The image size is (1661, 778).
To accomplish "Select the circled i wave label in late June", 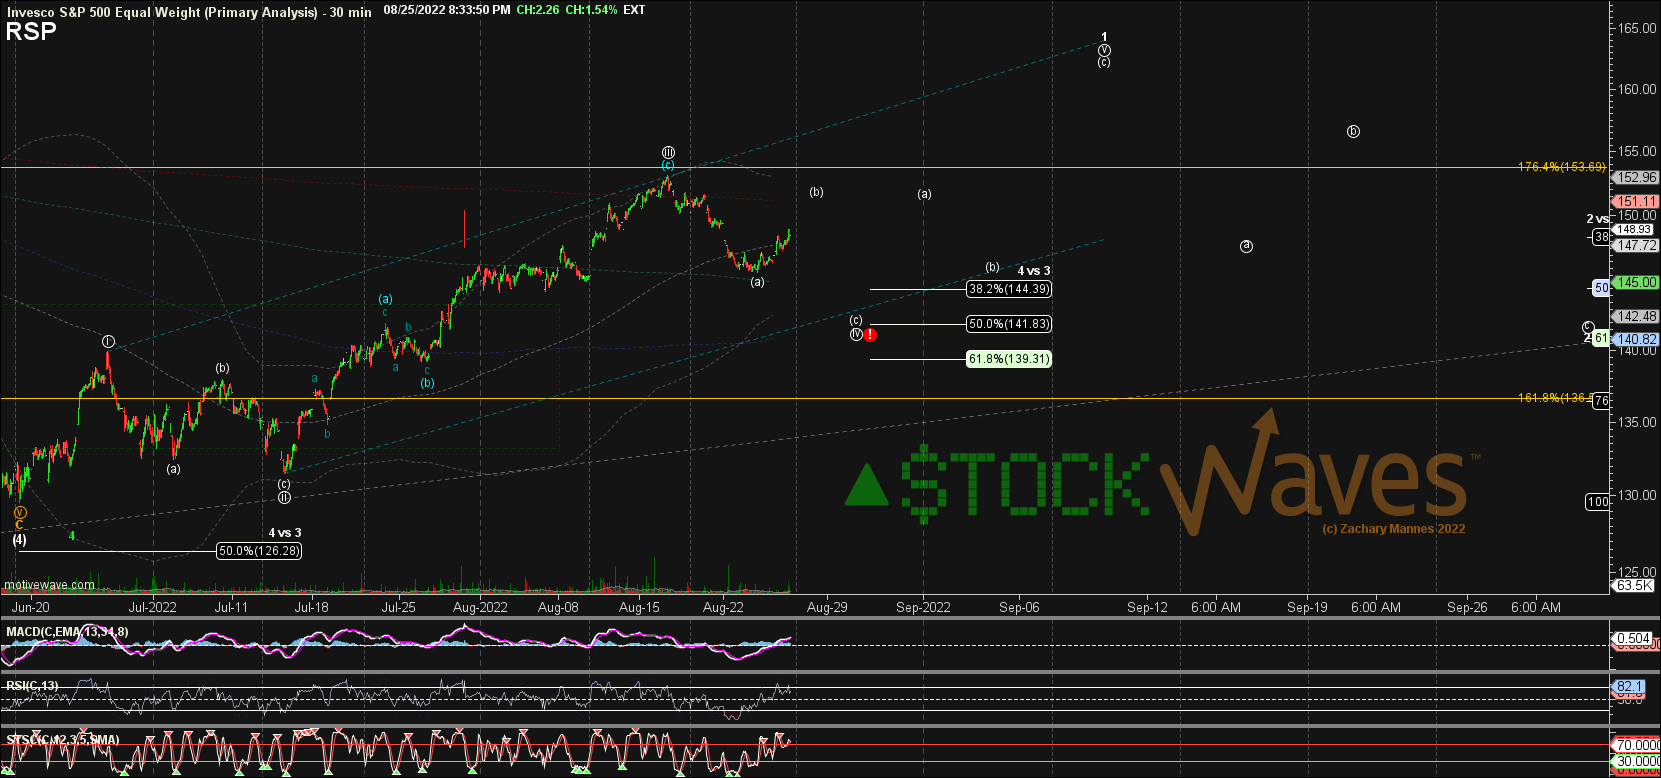I will 108,342.
